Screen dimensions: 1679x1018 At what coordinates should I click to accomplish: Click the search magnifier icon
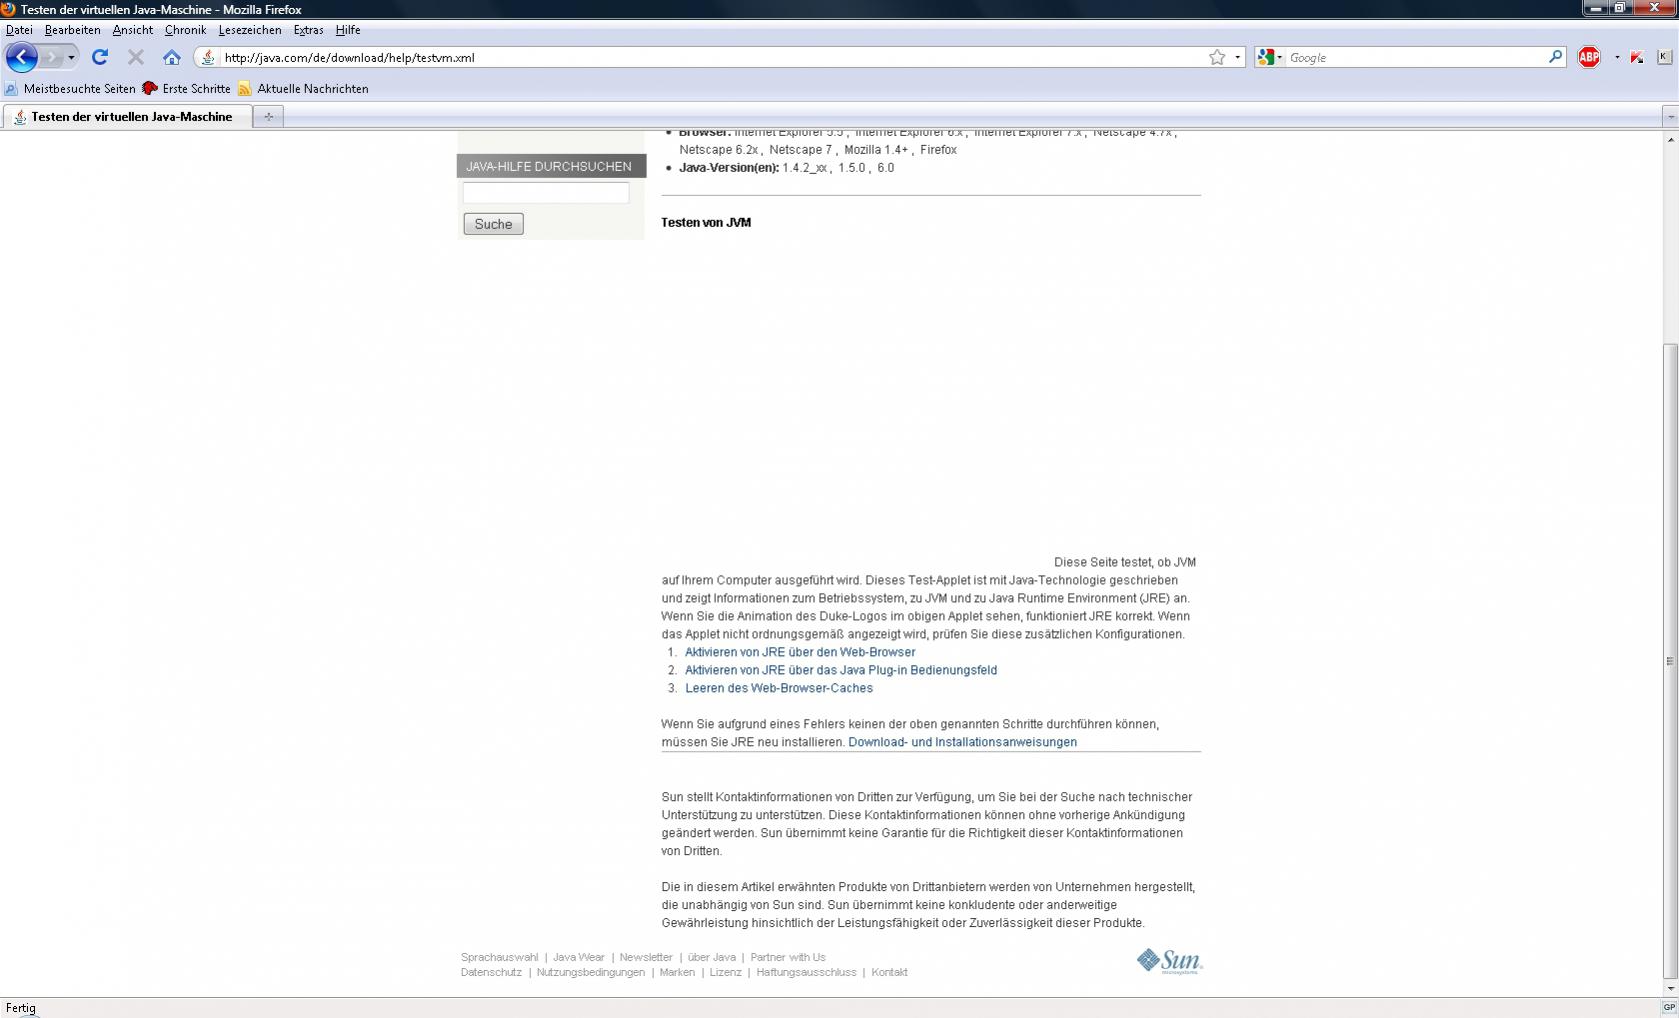(x=1555, y=57)
